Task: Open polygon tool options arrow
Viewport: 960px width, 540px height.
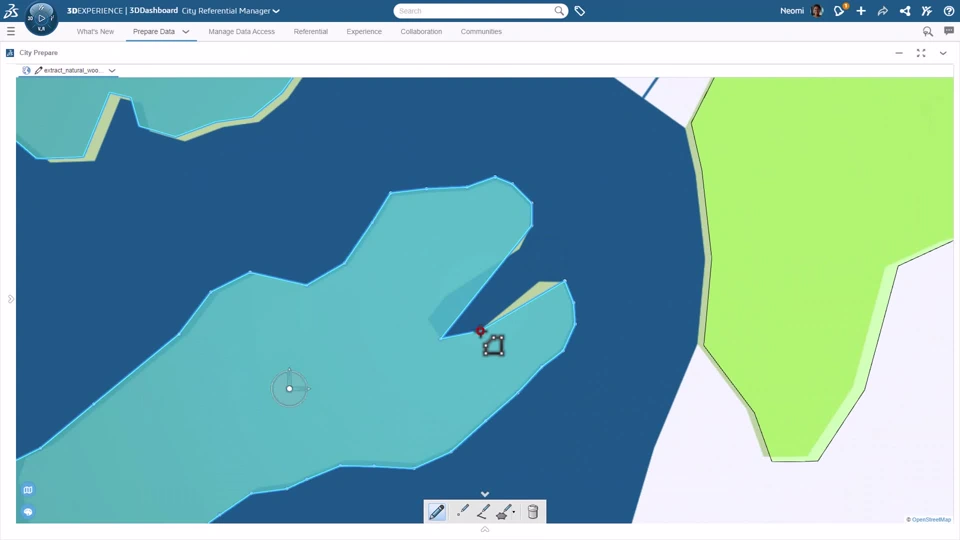Action: tap(514, 512)
